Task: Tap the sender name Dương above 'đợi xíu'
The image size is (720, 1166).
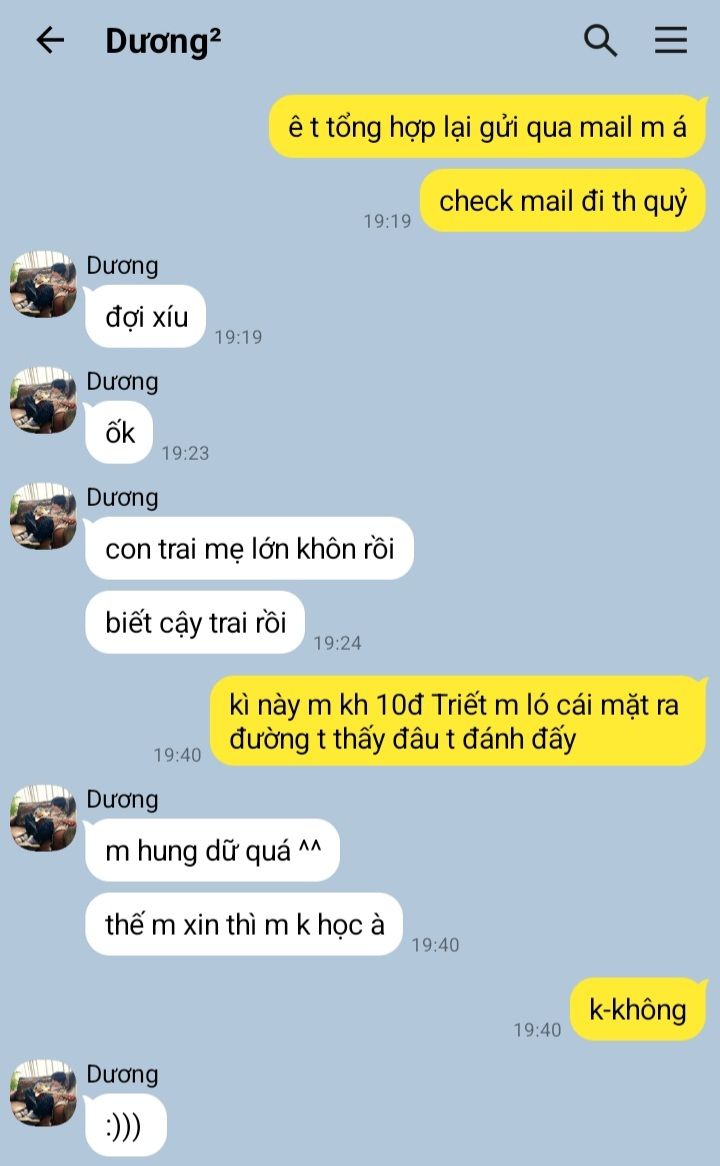Action: click(123, 265)
